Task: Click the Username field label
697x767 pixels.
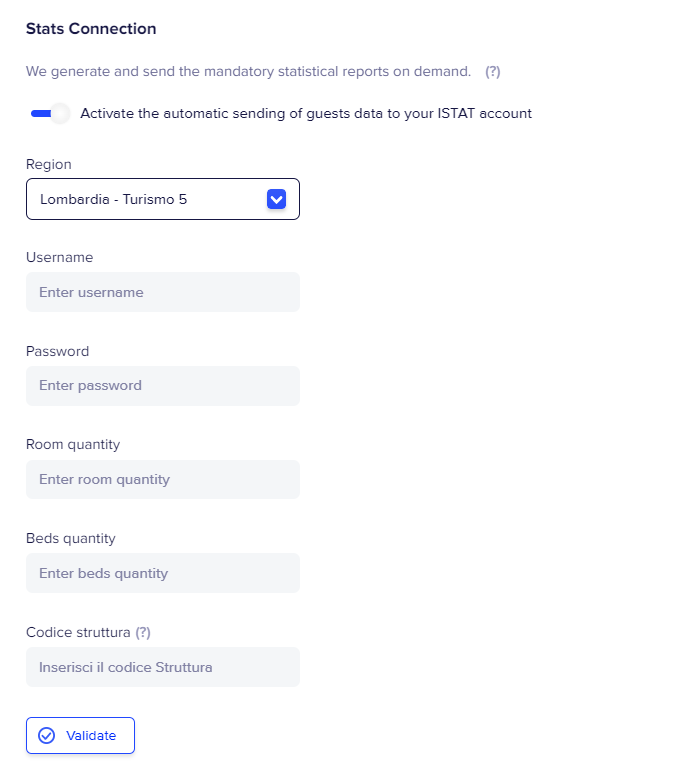Action: pos(59,257)
